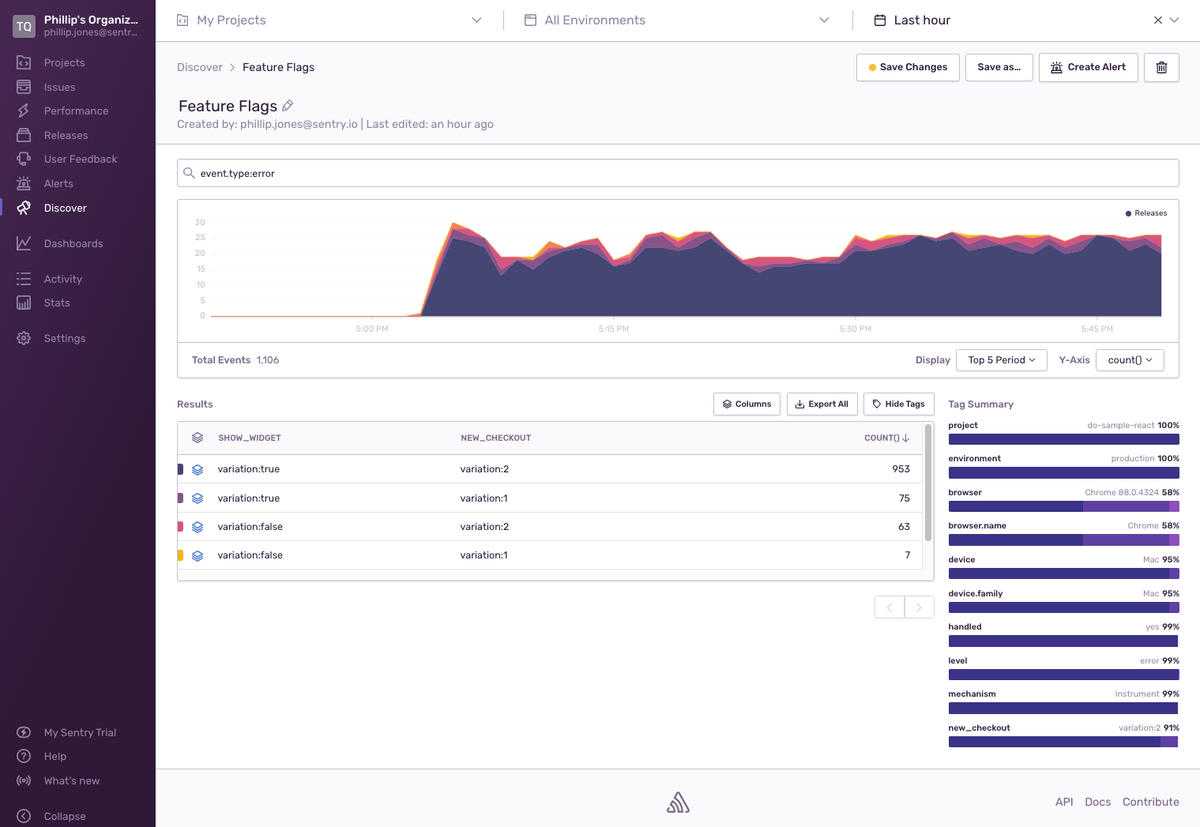
Task: Navigate to Issues in the sidebar
Action: 59,87
